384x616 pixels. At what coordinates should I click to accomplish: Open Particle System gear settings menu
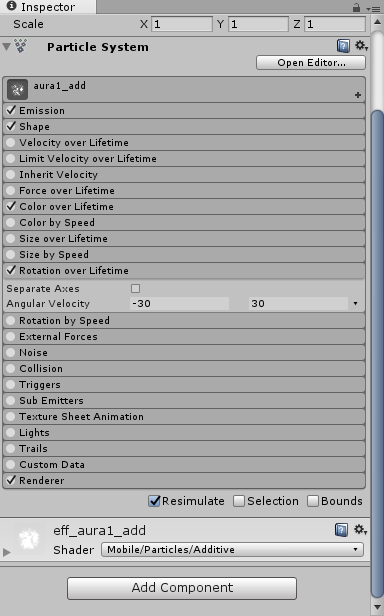pos(361,46)
